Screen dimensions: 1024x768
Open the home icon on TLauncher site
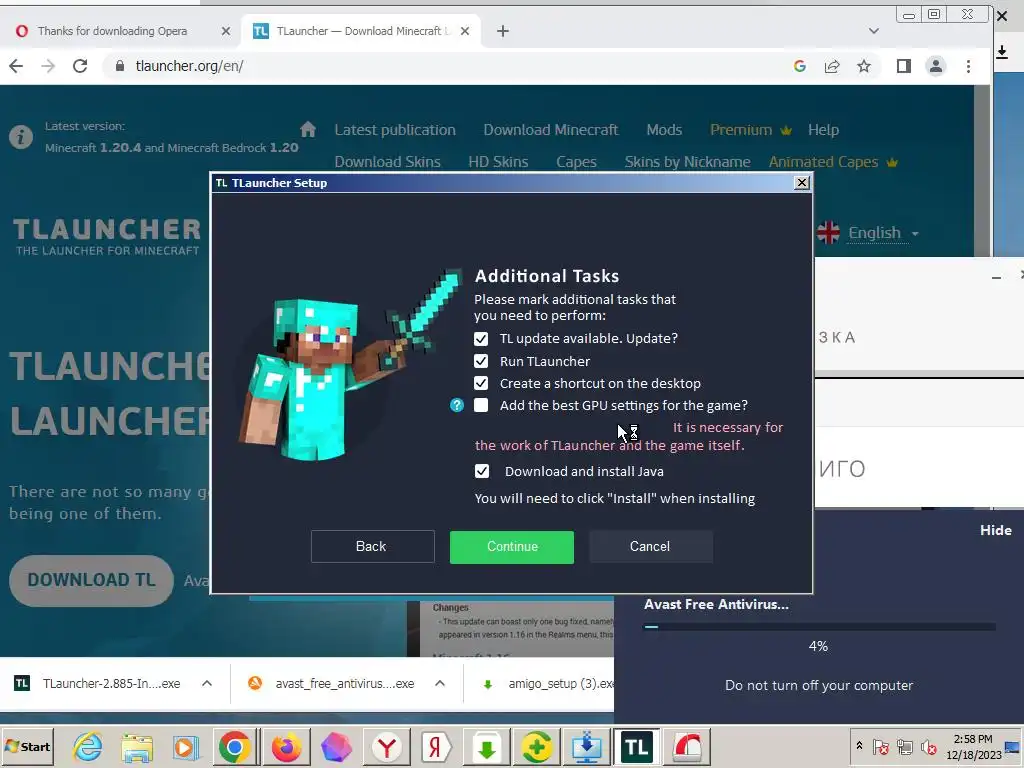click(308, 129)
